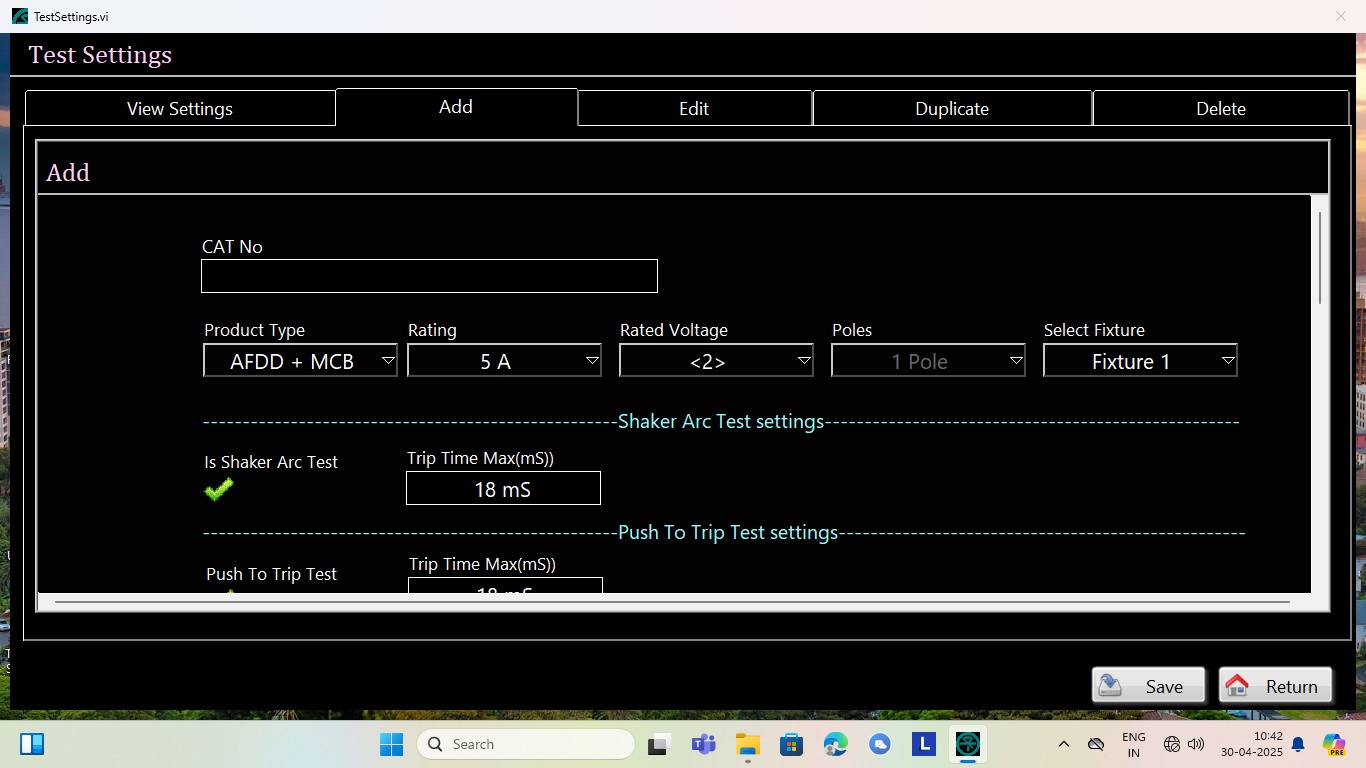Click the CAT No input field
Screen dimensions: 1366x768
click(429, 276)
